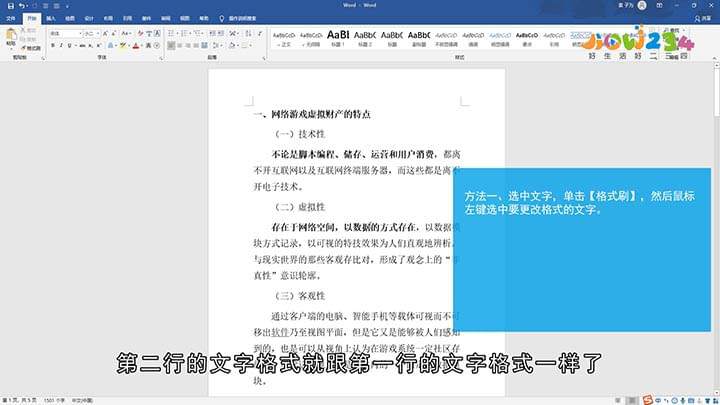Image resolution: width=720 pixels, height=405 pixels.
Task: Apply Title (标题) style
Action: (x=392, y=39)
